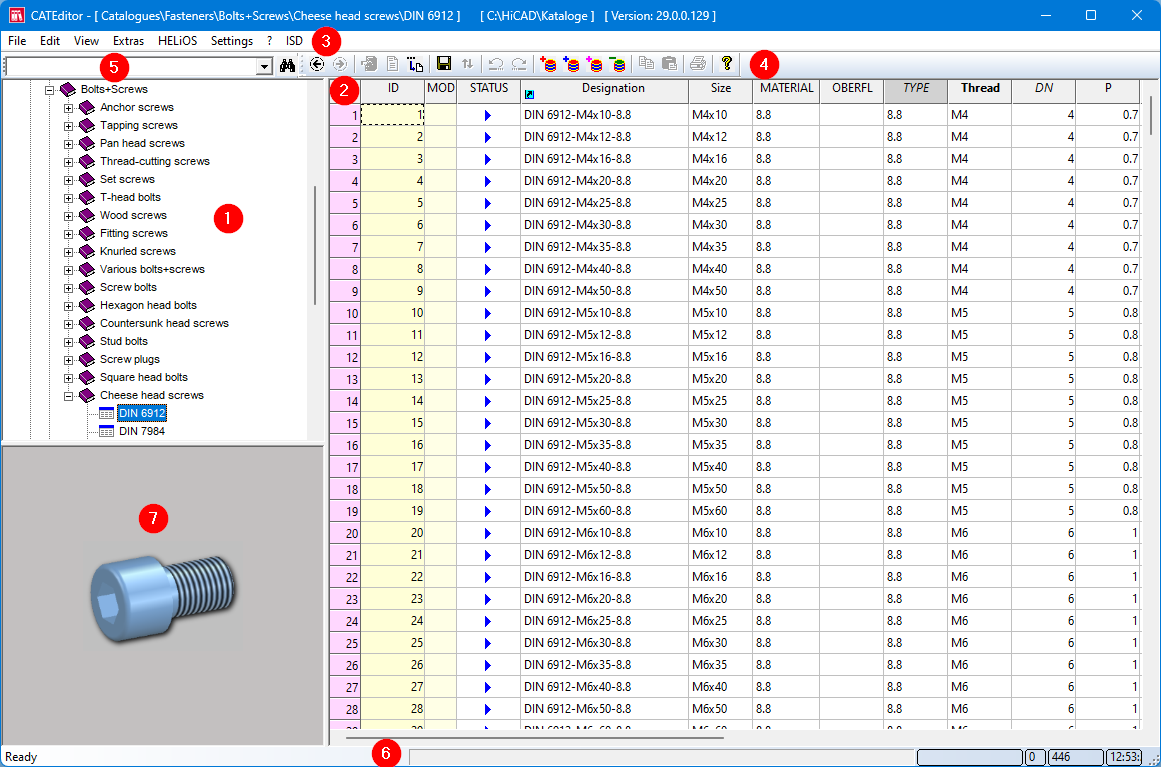1161x767 pixels.
Task: Click the DIN 6912-M4x50-8.8 designation cell
Action: pos(605,291)
